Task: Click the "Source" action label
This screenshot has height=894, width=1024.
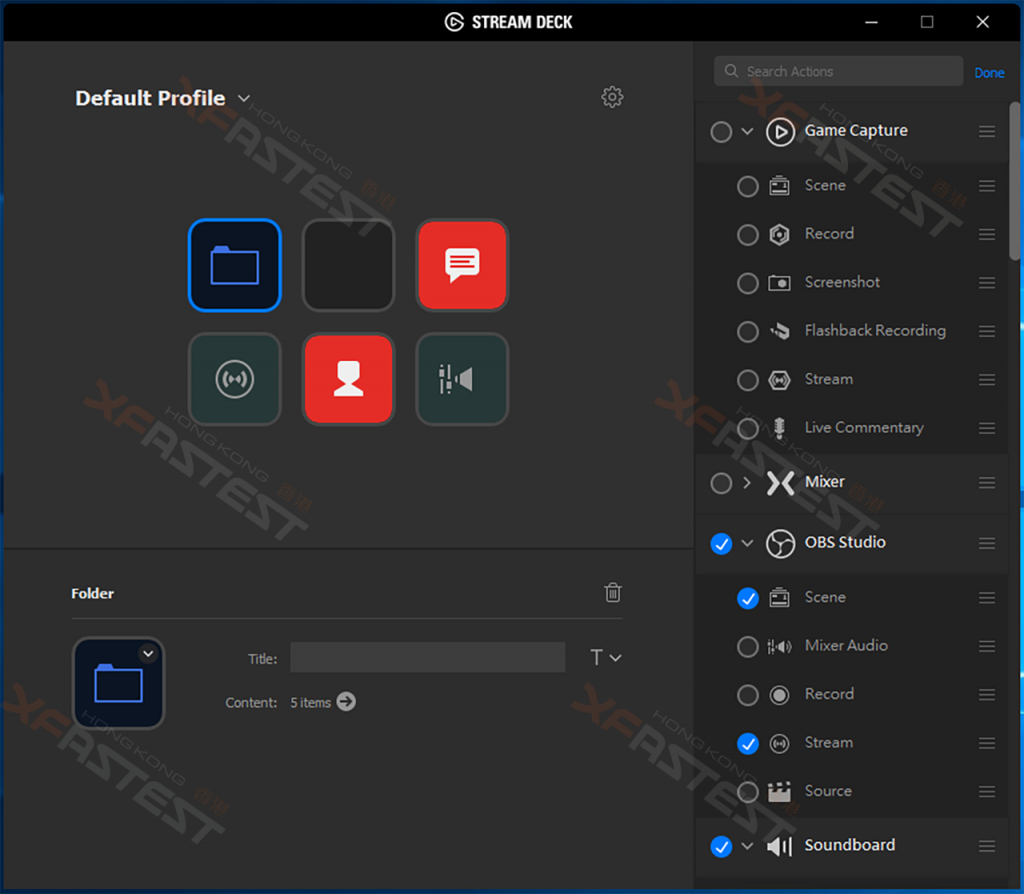Action: tap(828, 791)
